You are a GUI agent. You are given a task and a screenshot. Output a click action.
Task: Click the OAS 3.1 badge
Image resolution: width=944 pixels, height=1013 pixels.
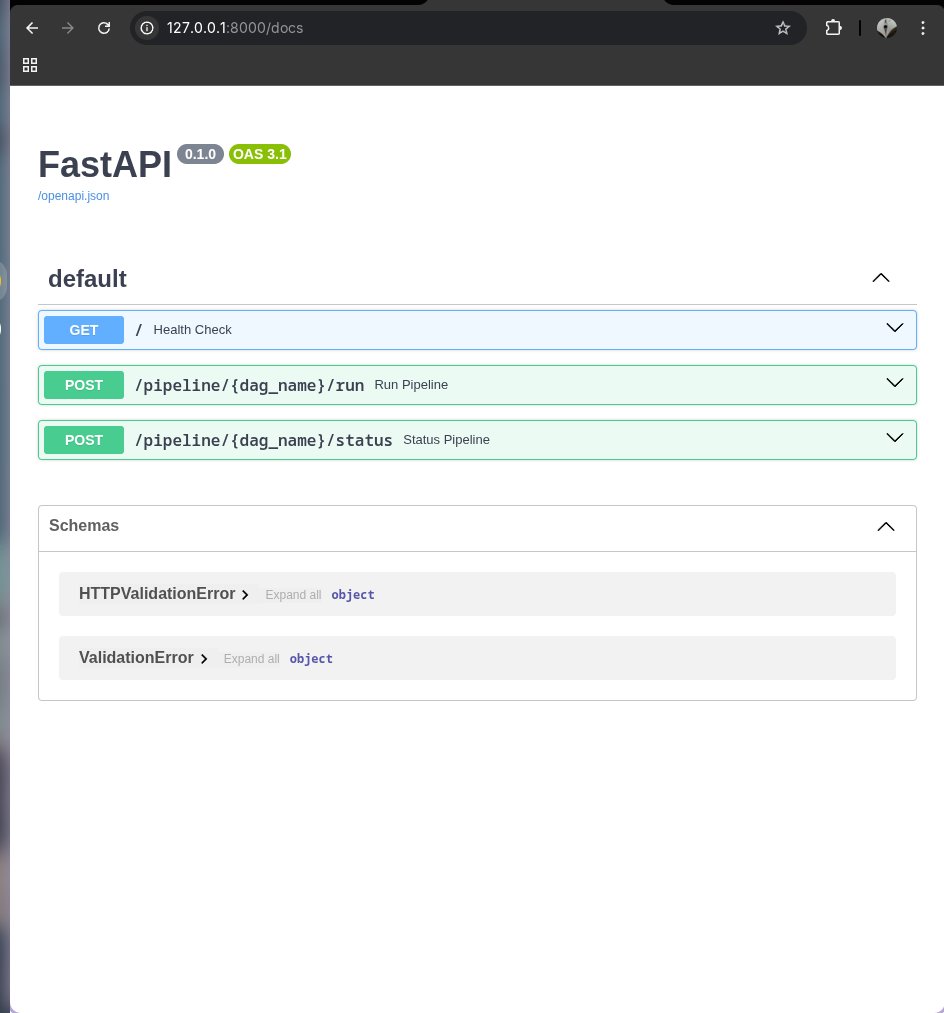(x=260, y=154)
